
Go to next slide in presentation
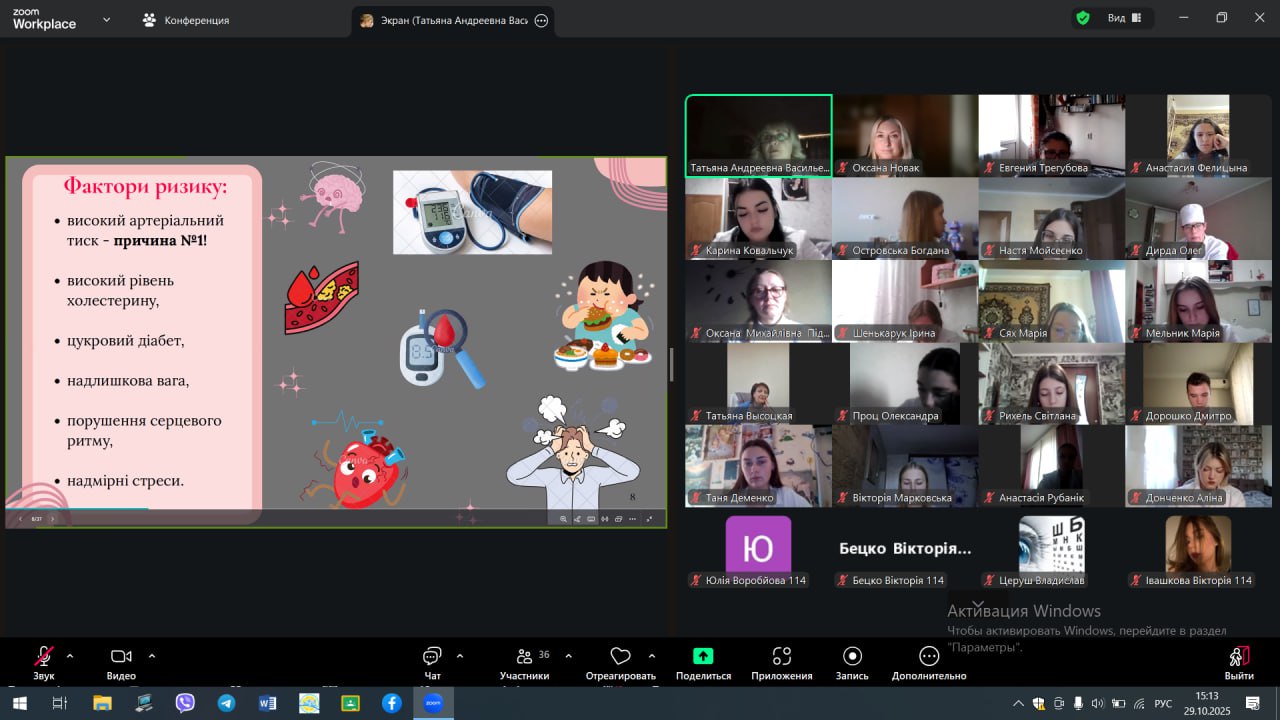(53, 519)
